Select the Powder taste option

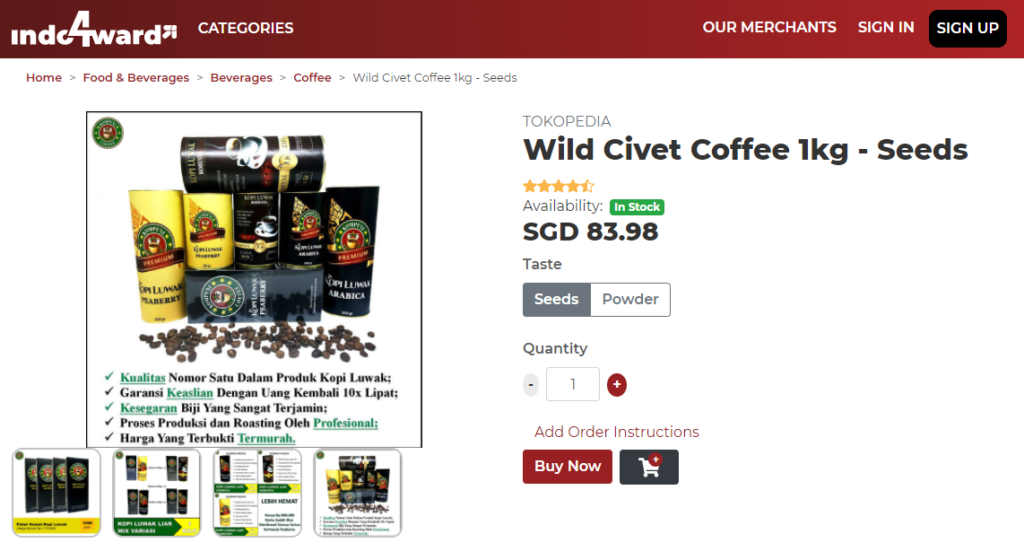(630, 300)
